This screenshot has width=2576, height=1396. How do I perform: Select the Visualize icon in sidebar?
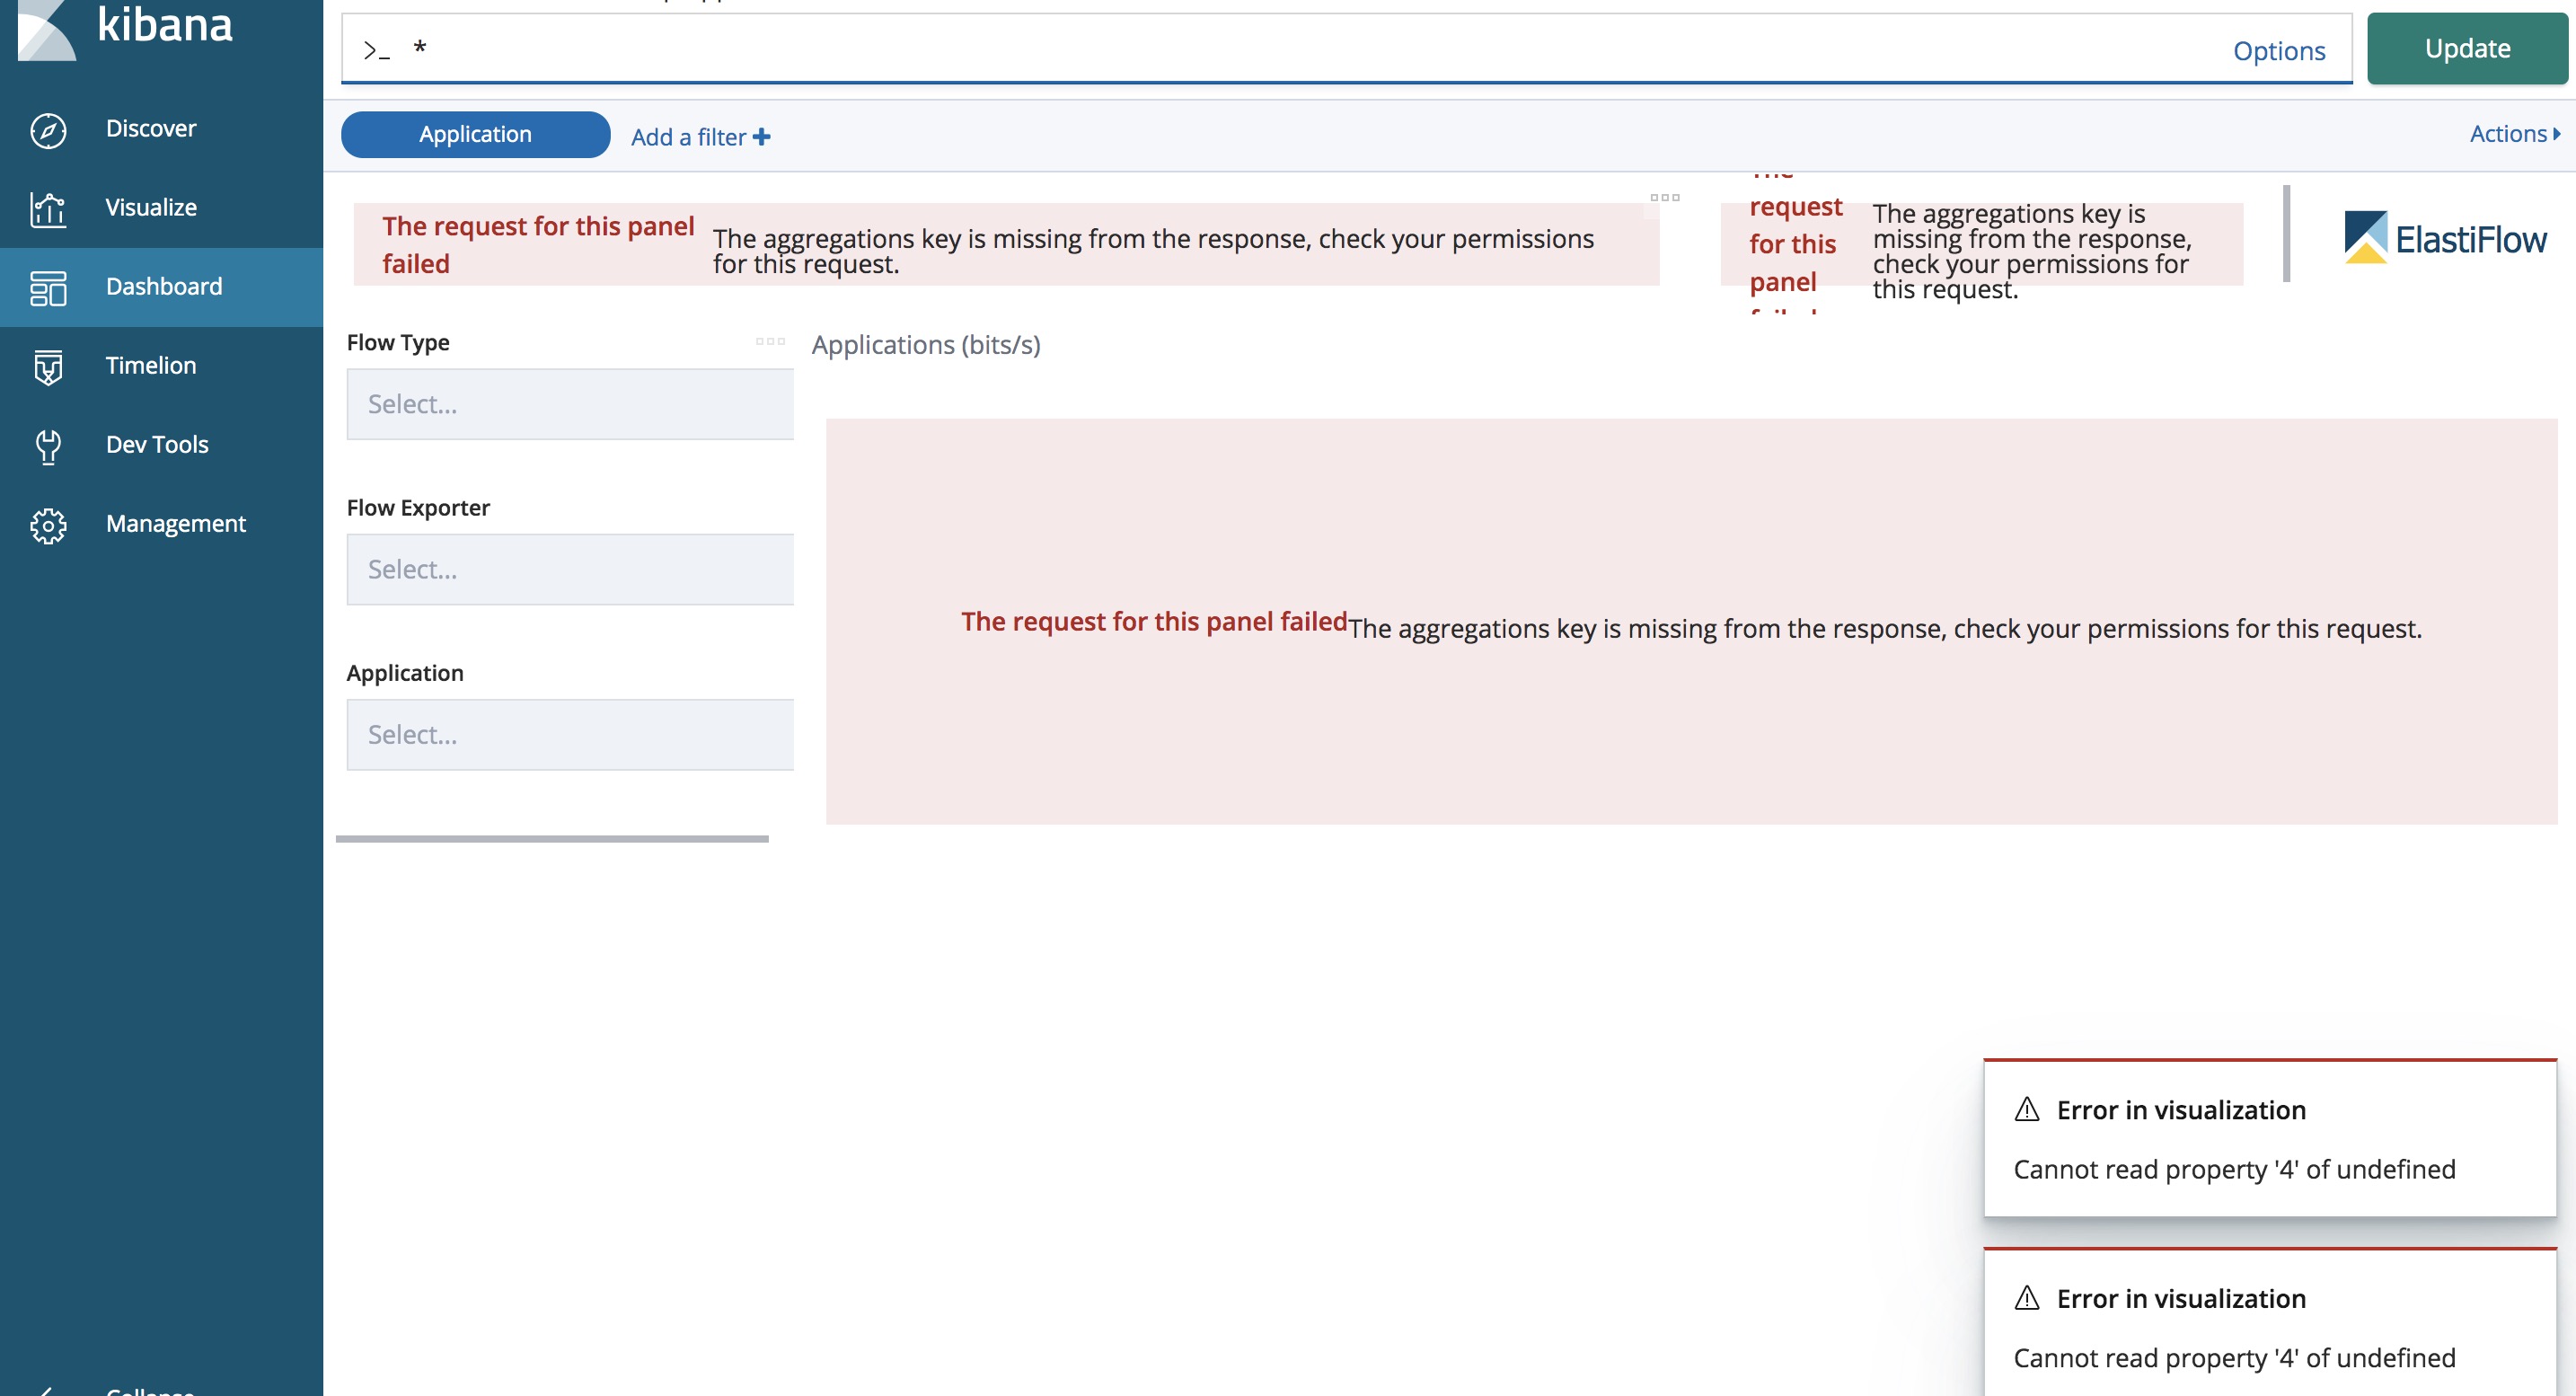[x=47, y=208]
